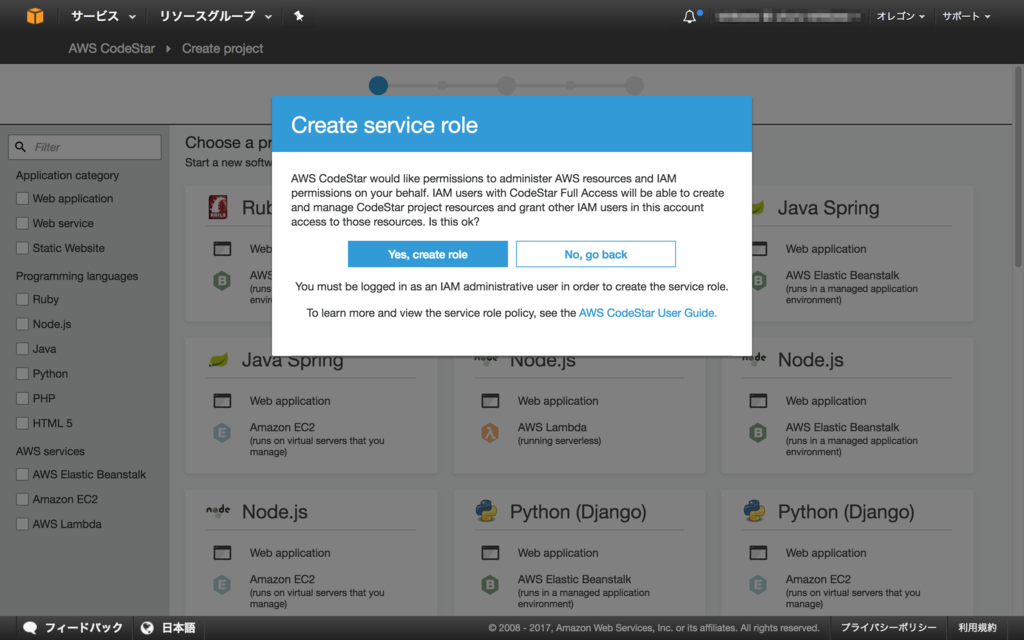The image size is (1024, 640).
Task: Select the Python (Django) Elastic Beanstalk card title
Action: click(x=578, y=512)
